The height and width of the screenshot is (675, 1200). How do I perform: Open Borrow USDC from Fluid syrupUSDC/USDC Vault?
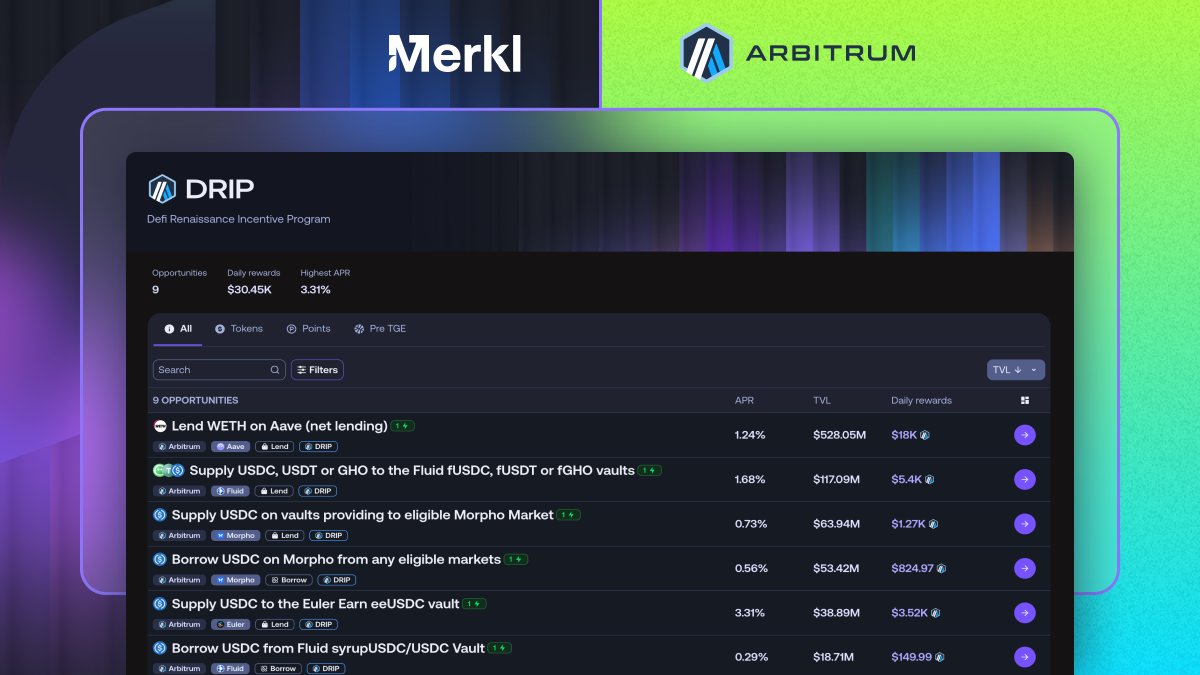click(x=328, y=648)
